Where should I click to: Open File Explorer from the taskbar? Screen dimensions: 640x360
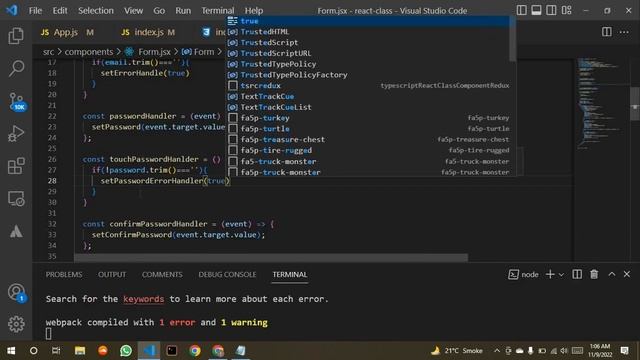click(80, 351)
